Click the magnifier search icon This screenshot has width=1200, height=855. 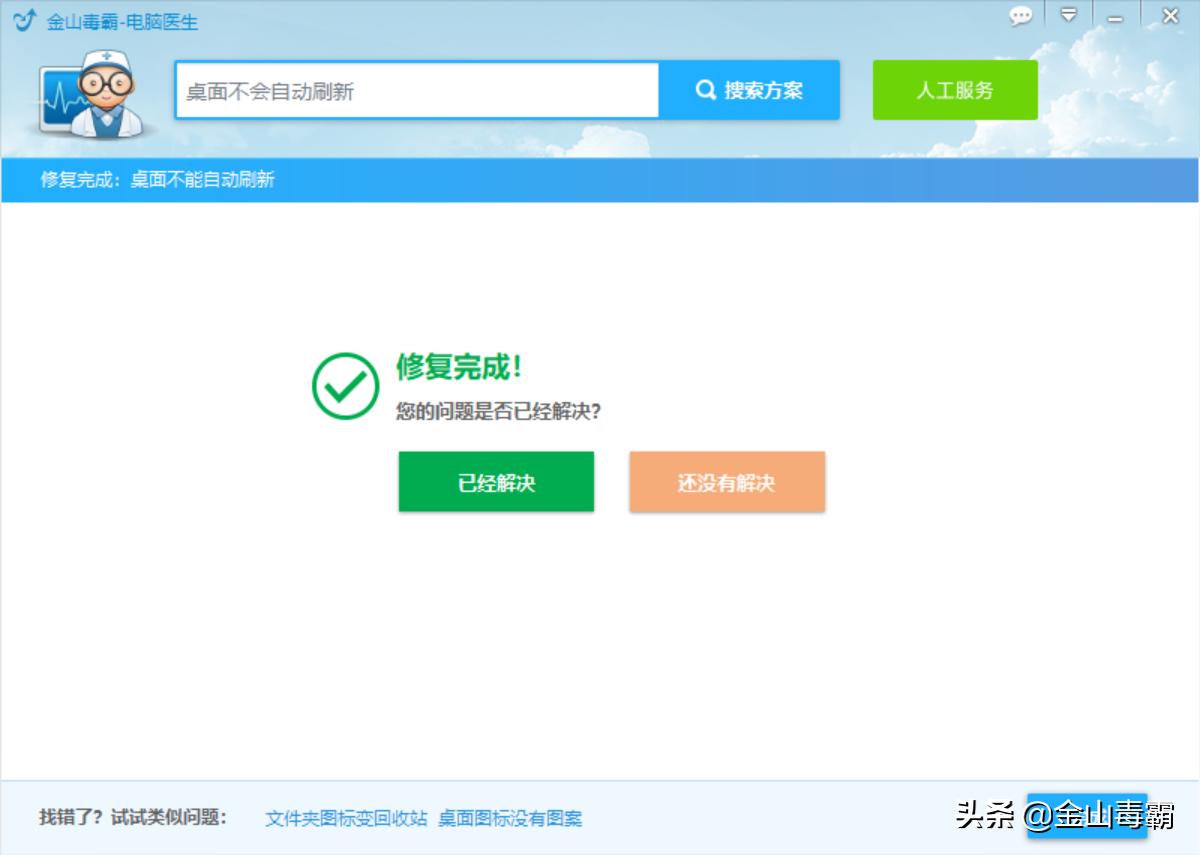click(x=706, y=89)
